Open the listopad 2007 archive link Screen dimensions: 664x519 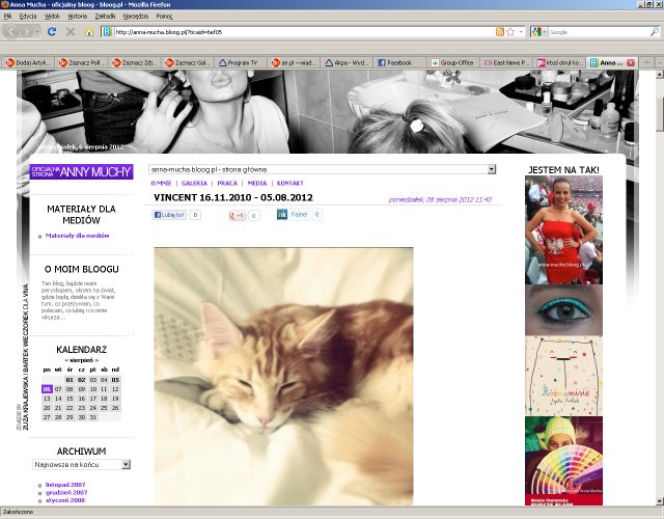point(65,485)
